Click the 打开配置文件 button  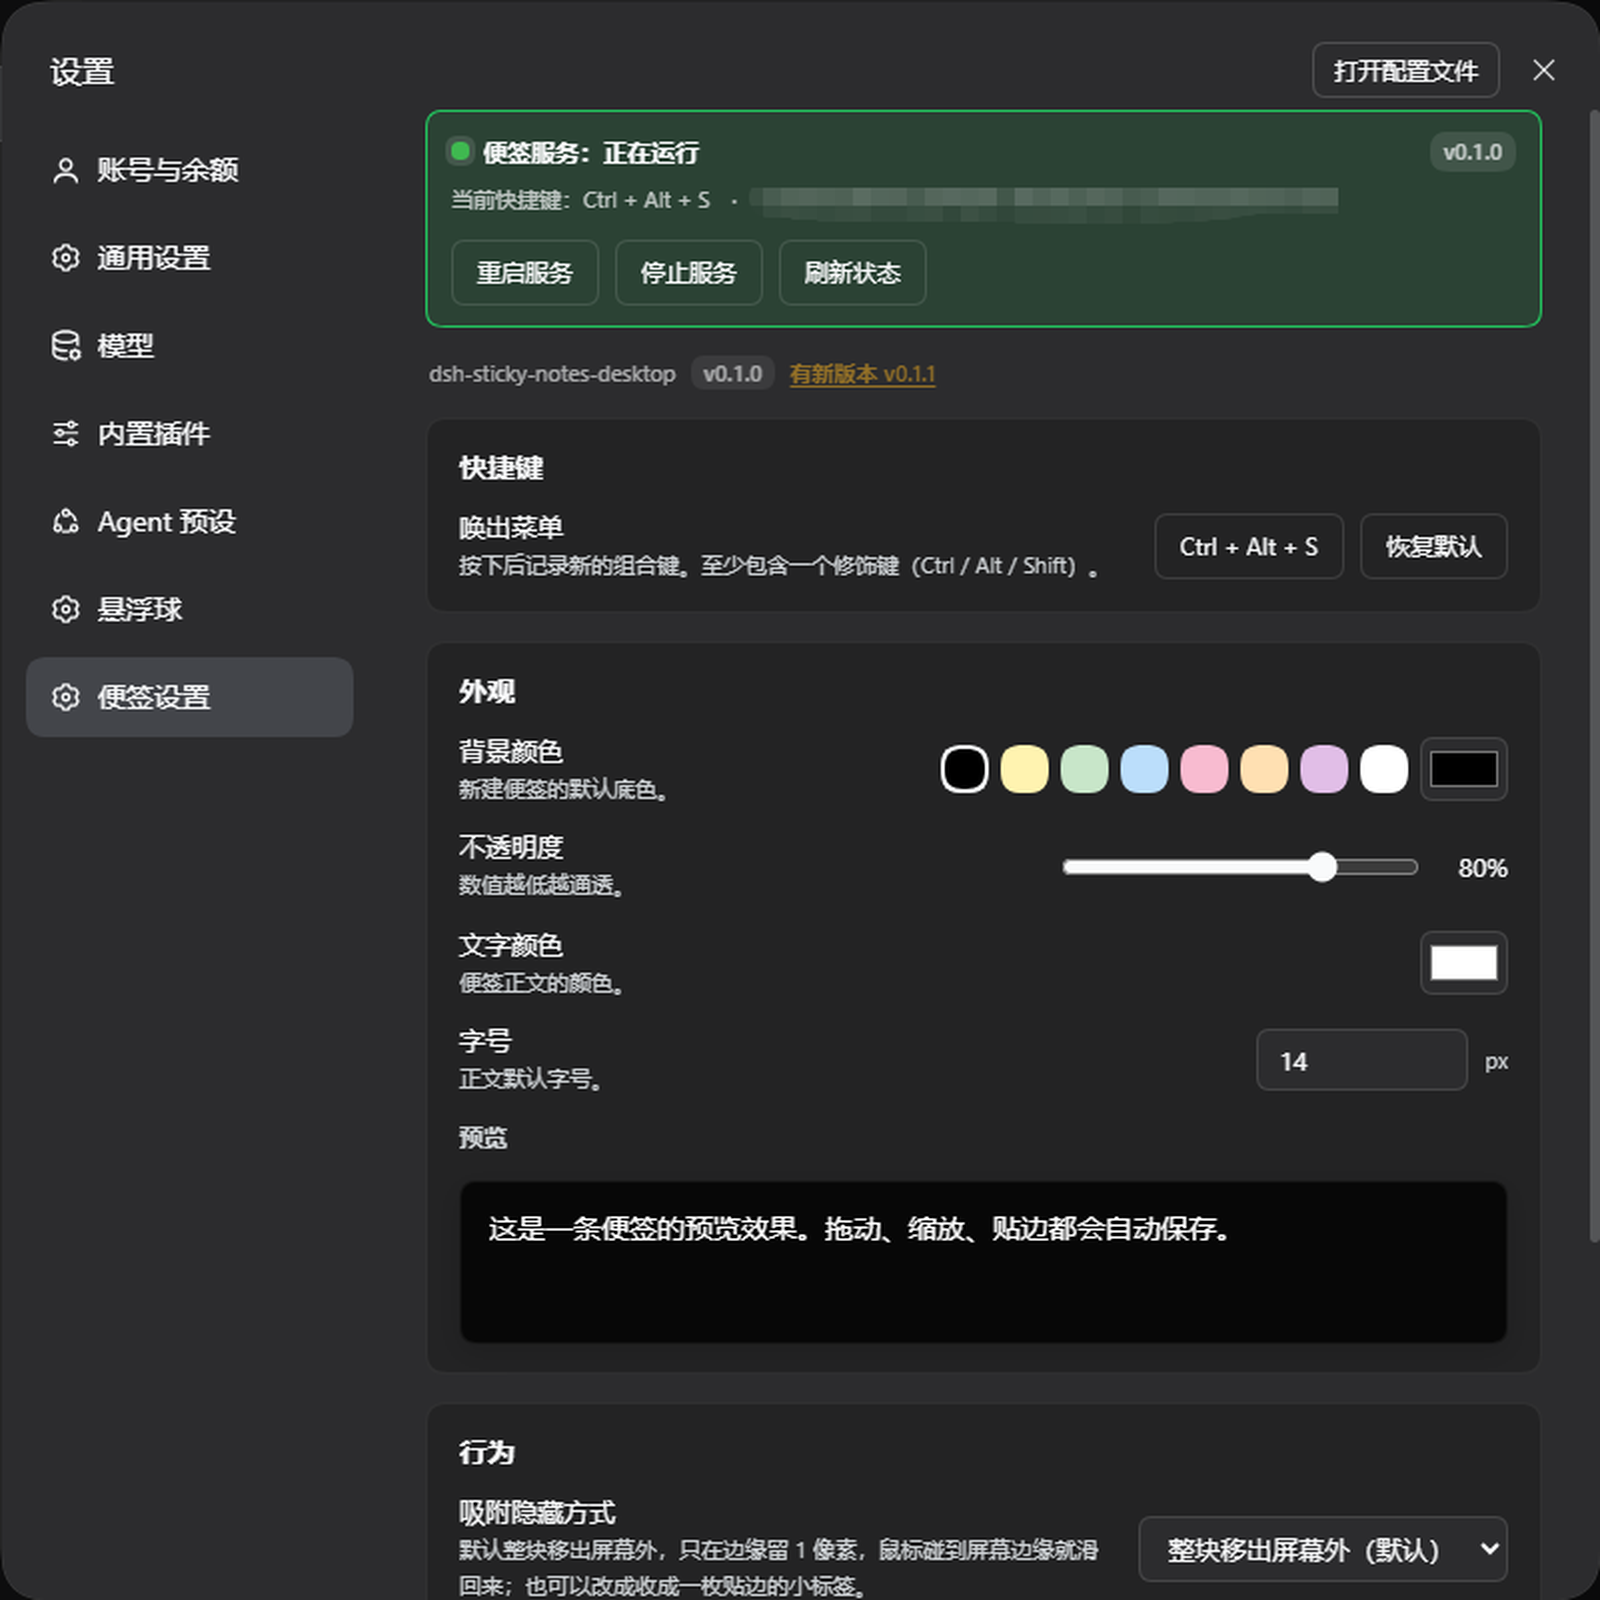[1405, 70]
